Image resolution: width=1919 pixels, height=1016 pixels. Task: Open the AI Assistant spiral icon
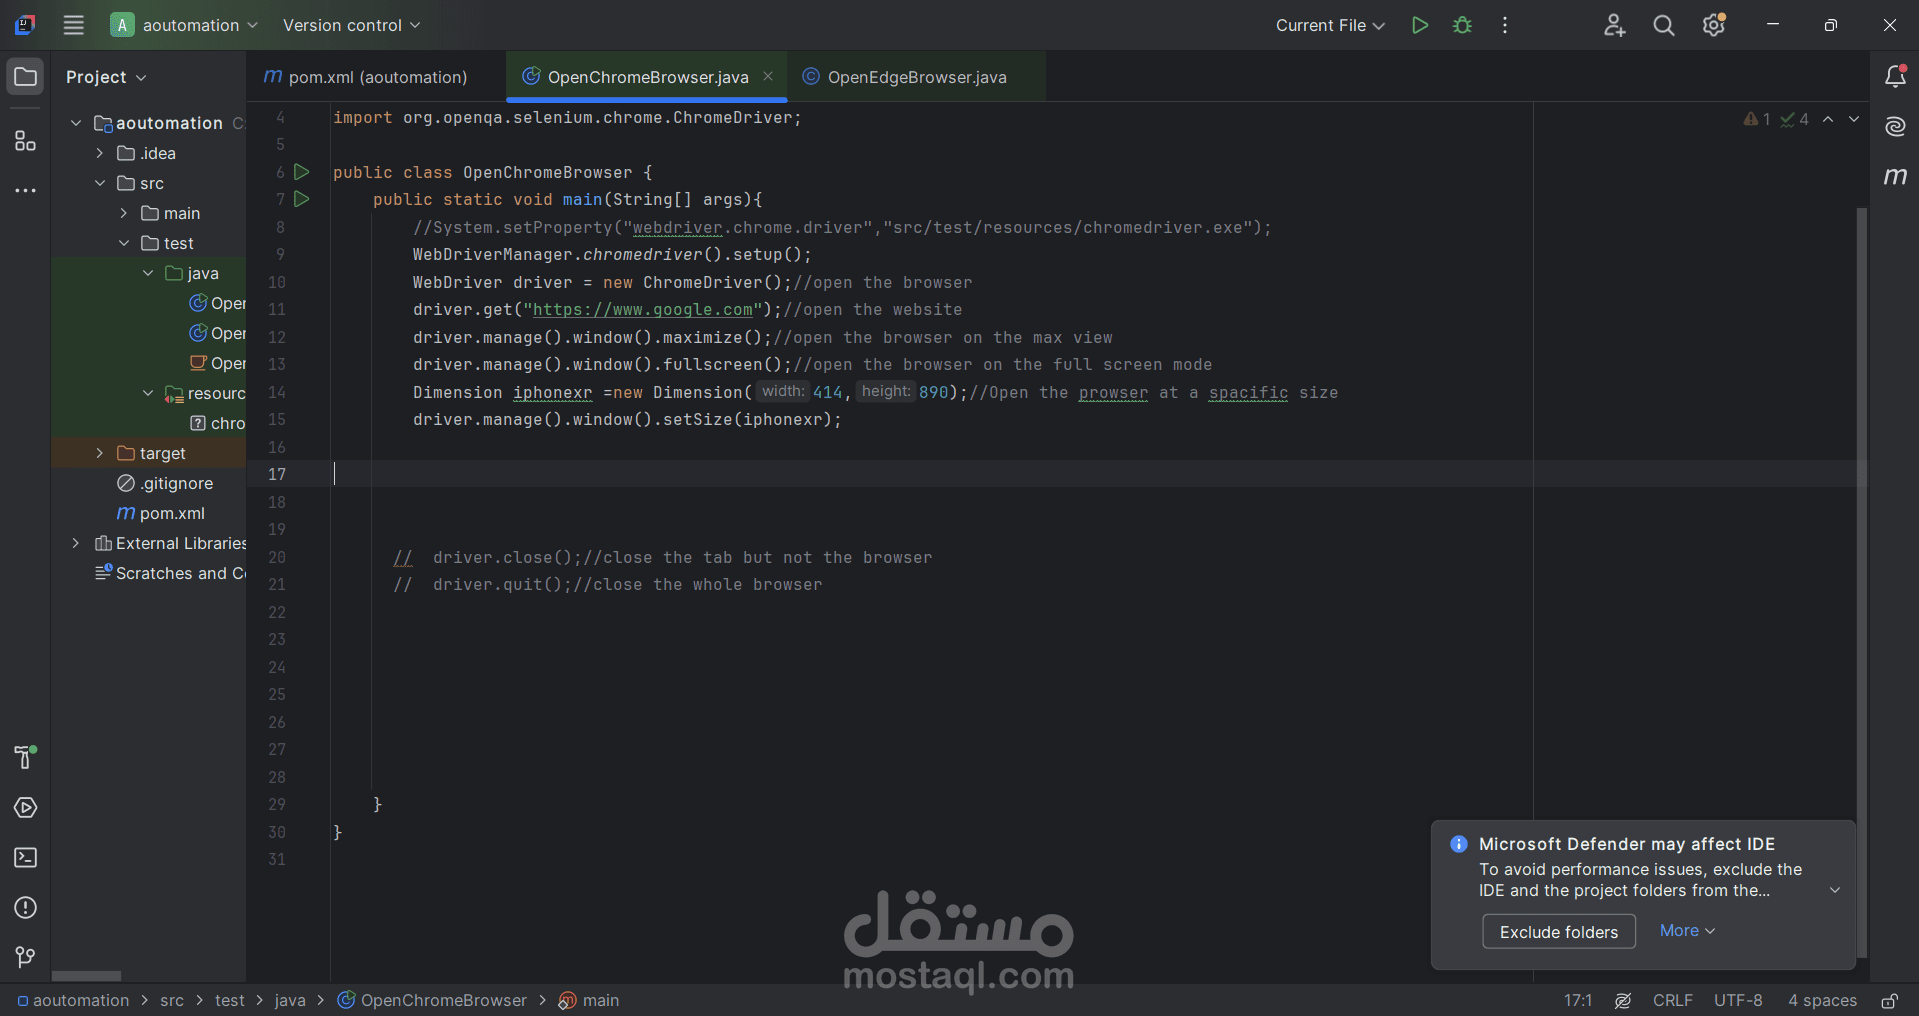[x=1895, y=126]
